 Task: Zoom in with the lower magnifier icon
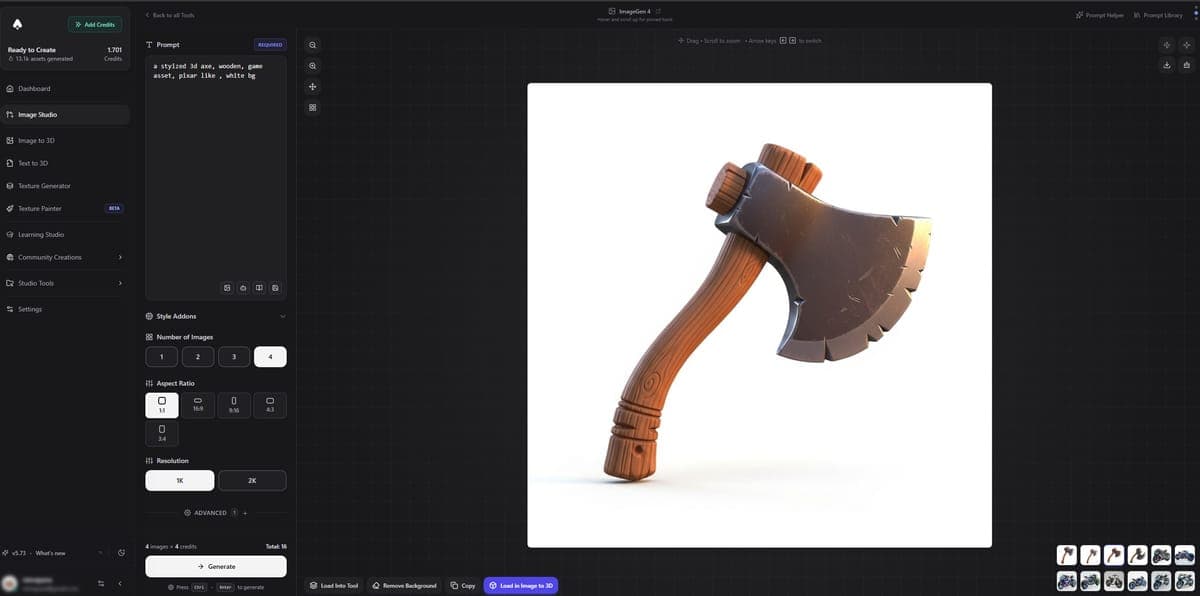point(313,66)
